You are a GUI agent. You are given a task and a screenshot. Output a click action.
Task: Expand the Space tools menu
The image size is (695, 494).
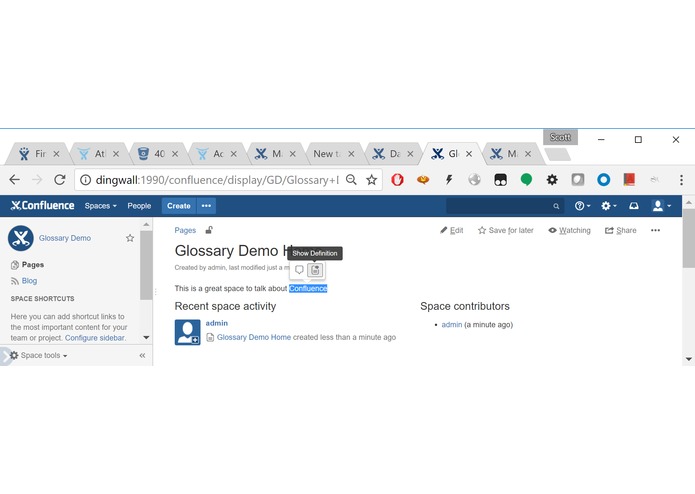39,355
